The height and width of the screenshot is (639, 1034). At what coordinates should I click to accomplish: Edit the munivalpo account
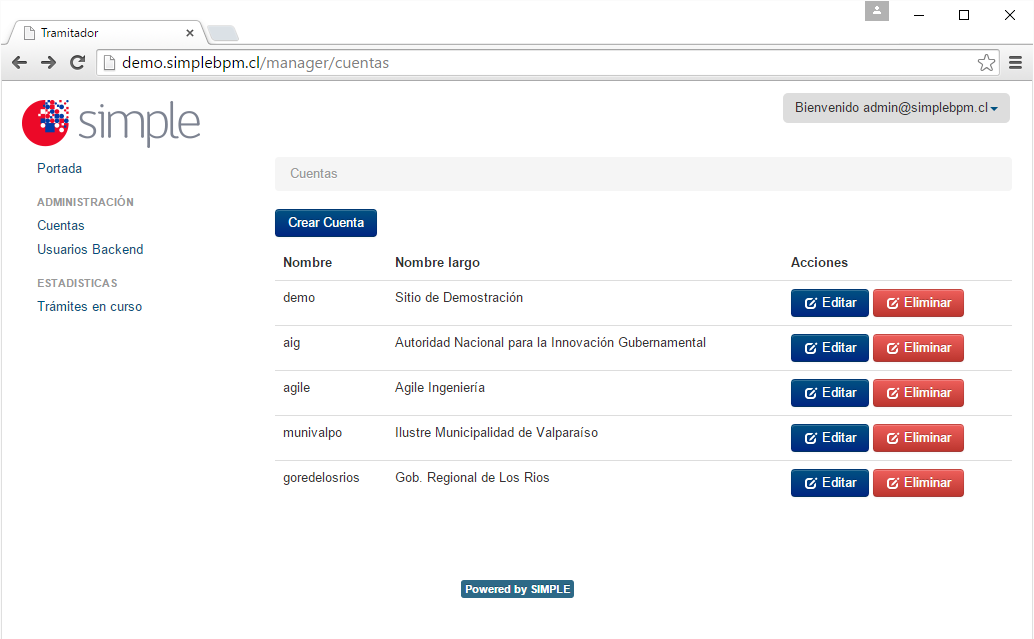click(830, 438)
